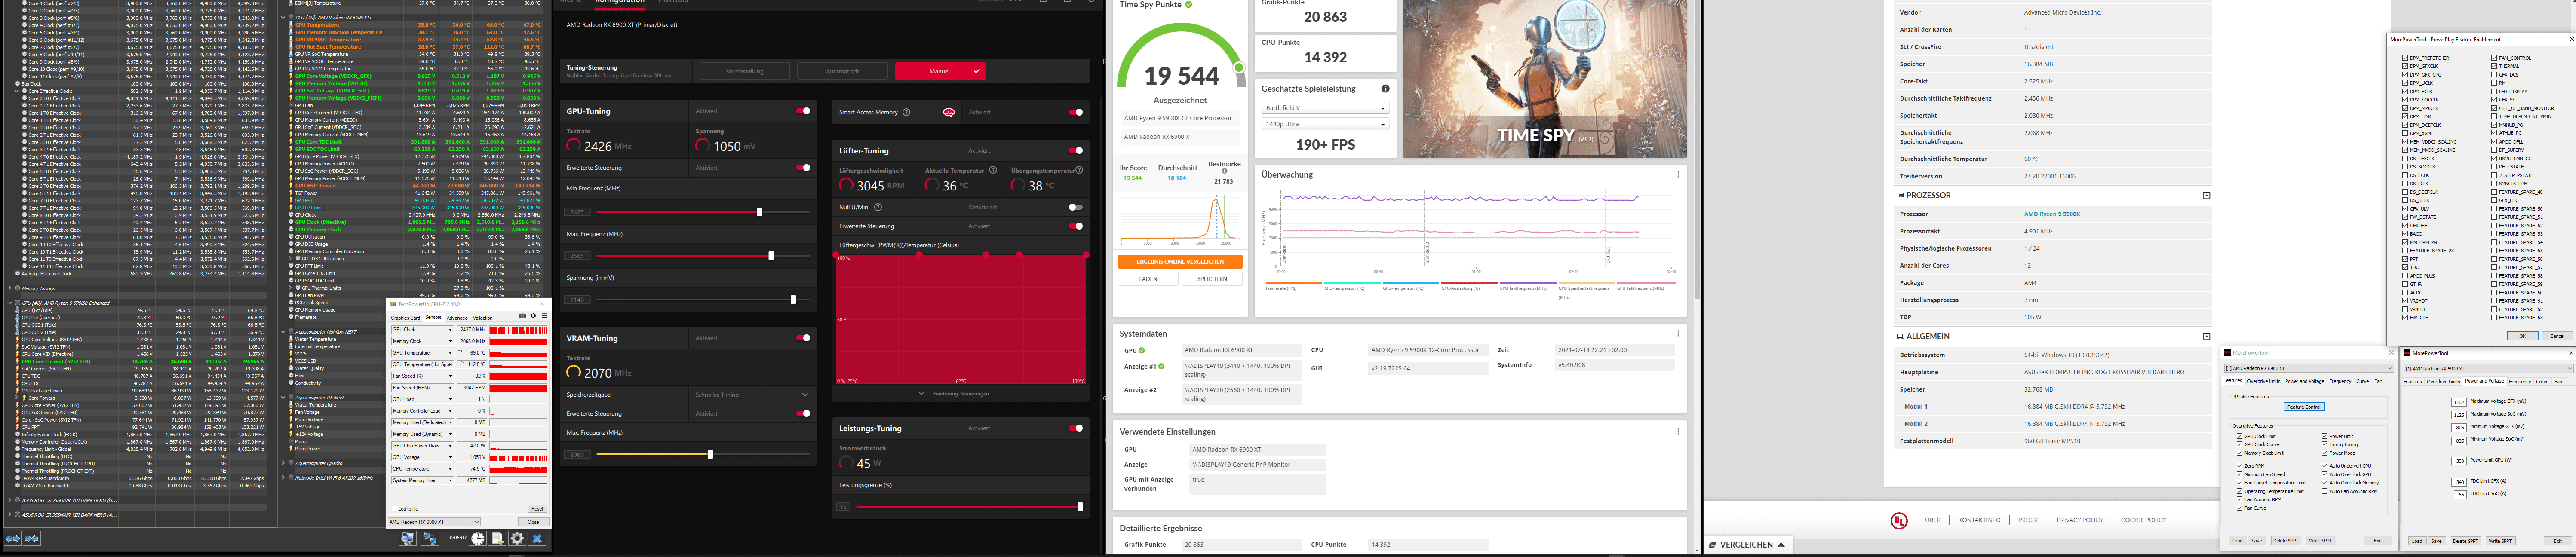Toggle Lüfter-Tuning Aktiviert switch

pyautogui.click(x=1076, y=151)
